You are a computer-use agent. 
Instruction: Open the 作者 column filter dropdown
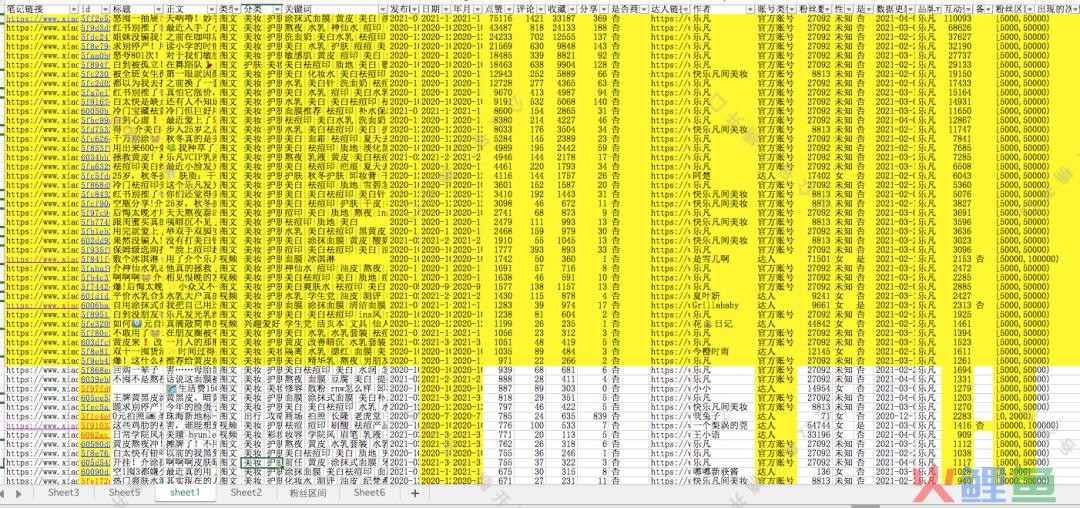[x=751, y=10]
